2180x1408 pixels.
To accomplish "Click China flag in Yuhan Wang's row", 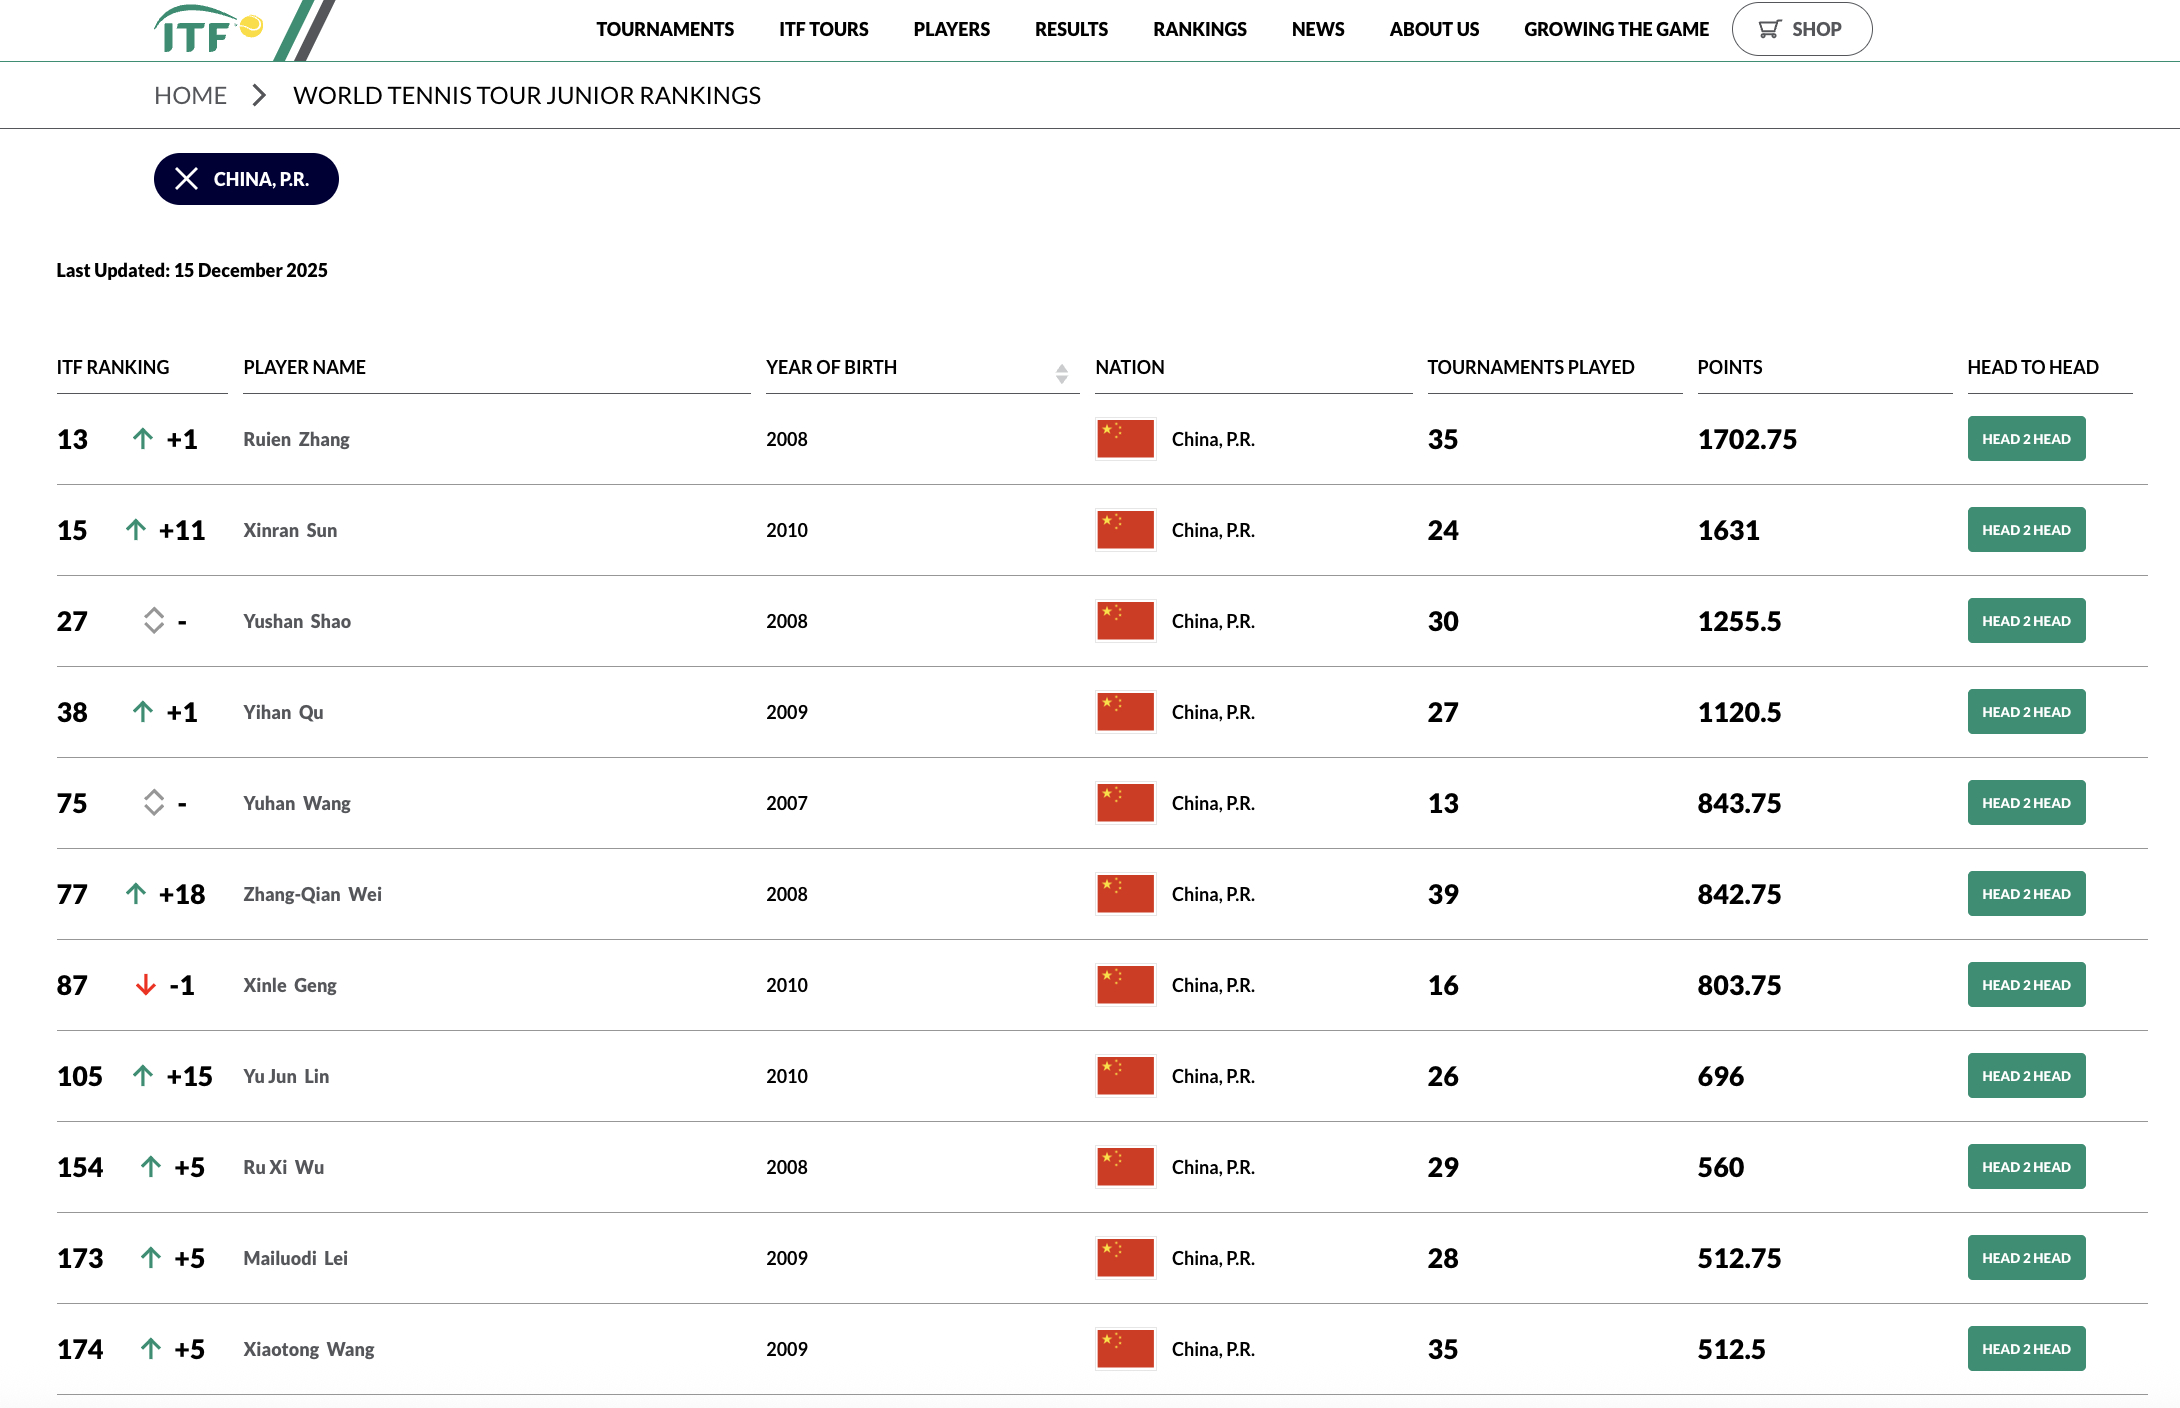I will [1125, 803].
